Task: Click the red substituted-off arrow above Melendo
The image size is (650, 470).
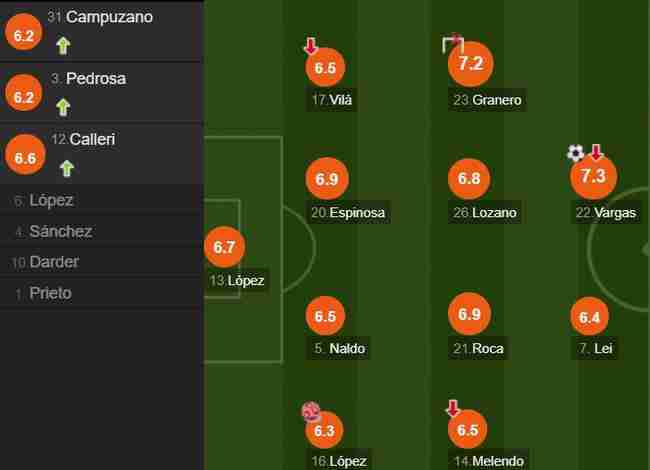Action: (x=453, y=408)
